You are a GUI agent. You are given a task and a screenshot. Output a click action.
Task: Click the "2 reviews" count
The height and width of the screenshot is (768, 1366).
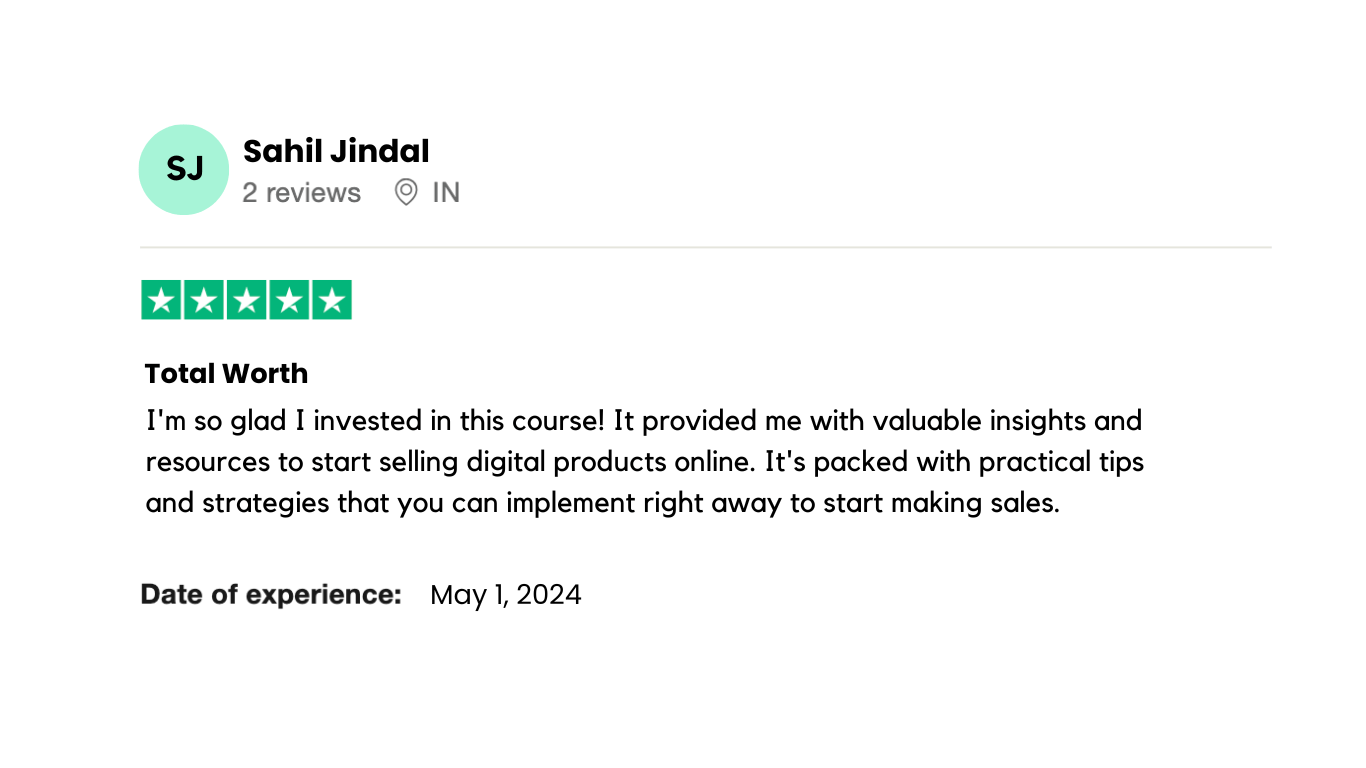point(301,192)
